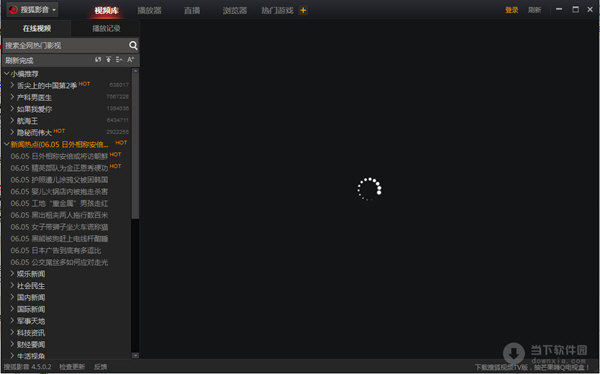Expand the 如果我爱你 entry
This screenshot has width=600, height=374.
click(x=12, y=109)
